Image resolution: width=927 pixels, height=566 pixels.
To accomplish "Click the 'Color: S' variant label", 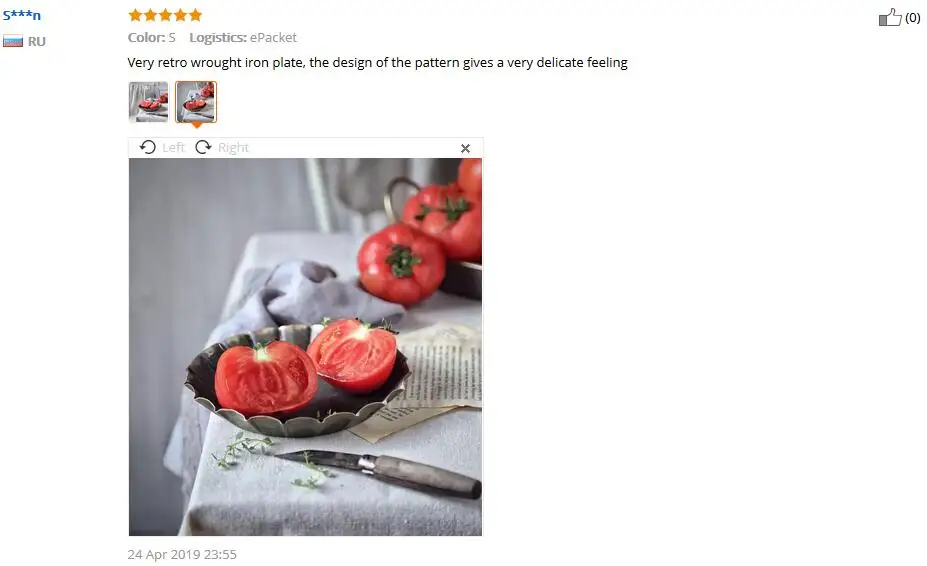I will pos(151,37).
